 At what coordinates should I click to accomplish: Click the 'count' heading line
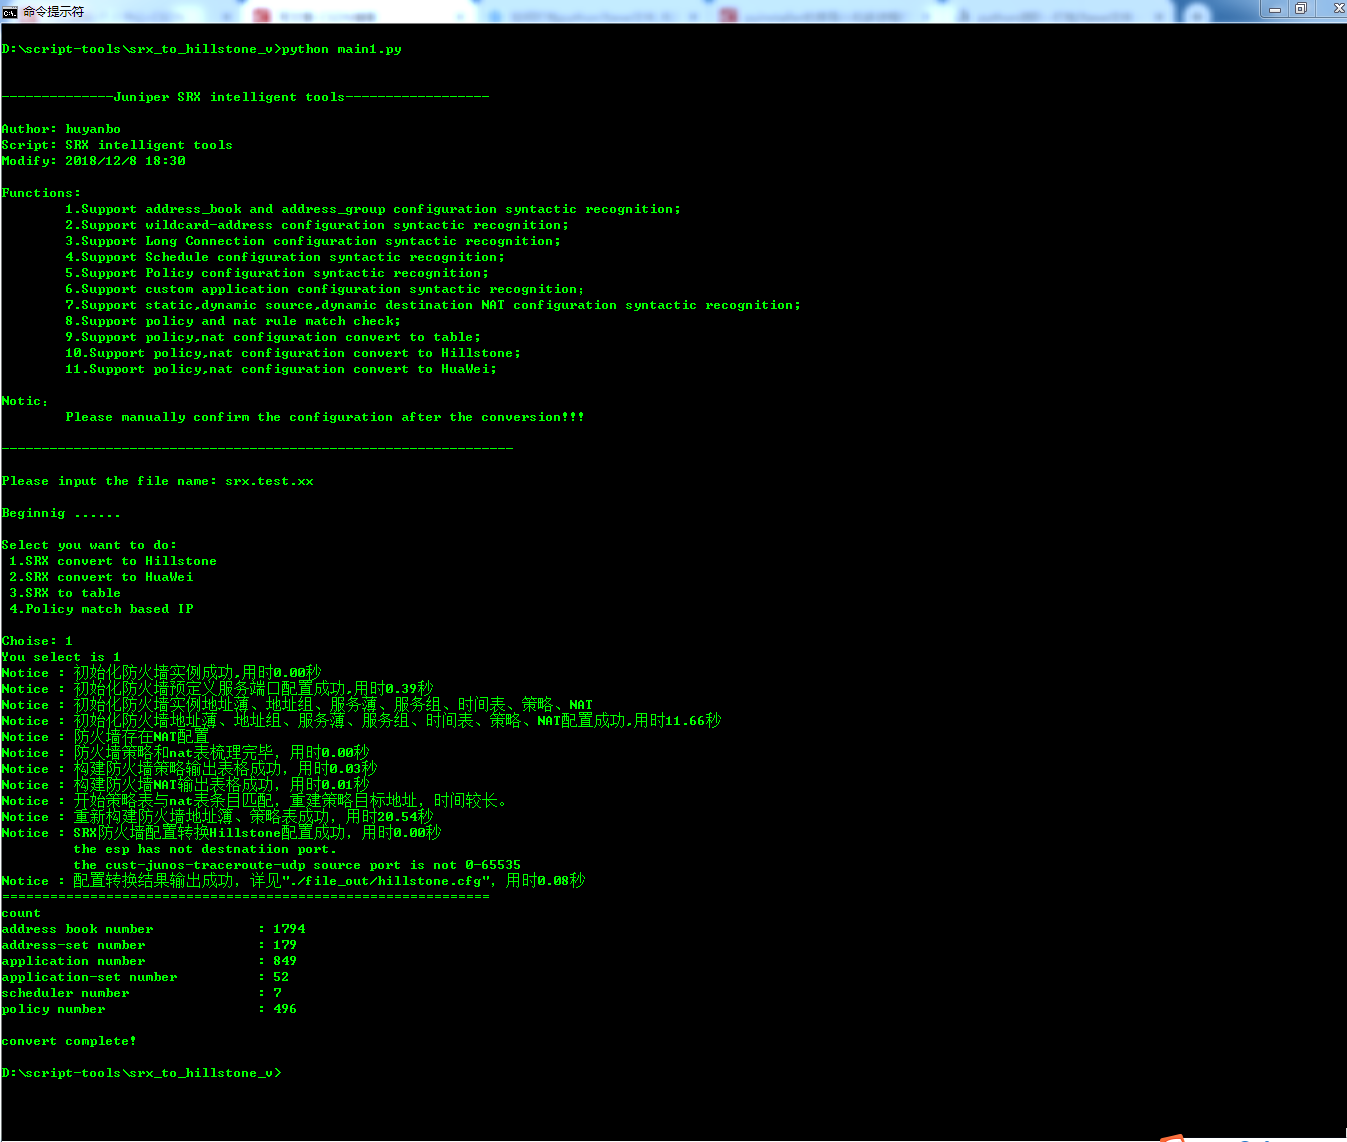point(21,913)
